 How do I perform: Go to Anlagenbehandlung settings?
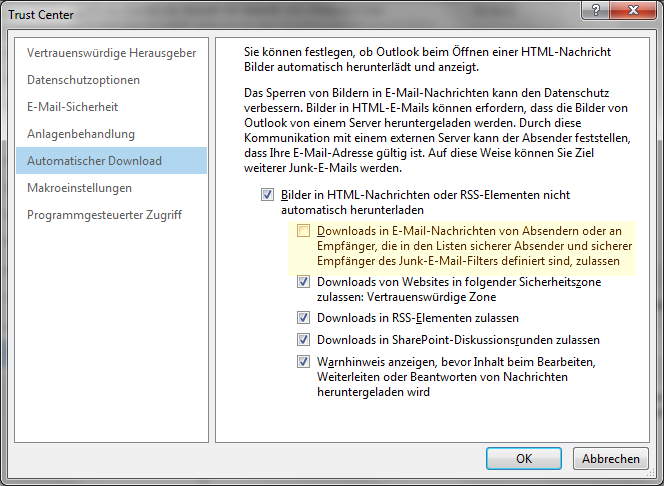(x=111, y=134)
